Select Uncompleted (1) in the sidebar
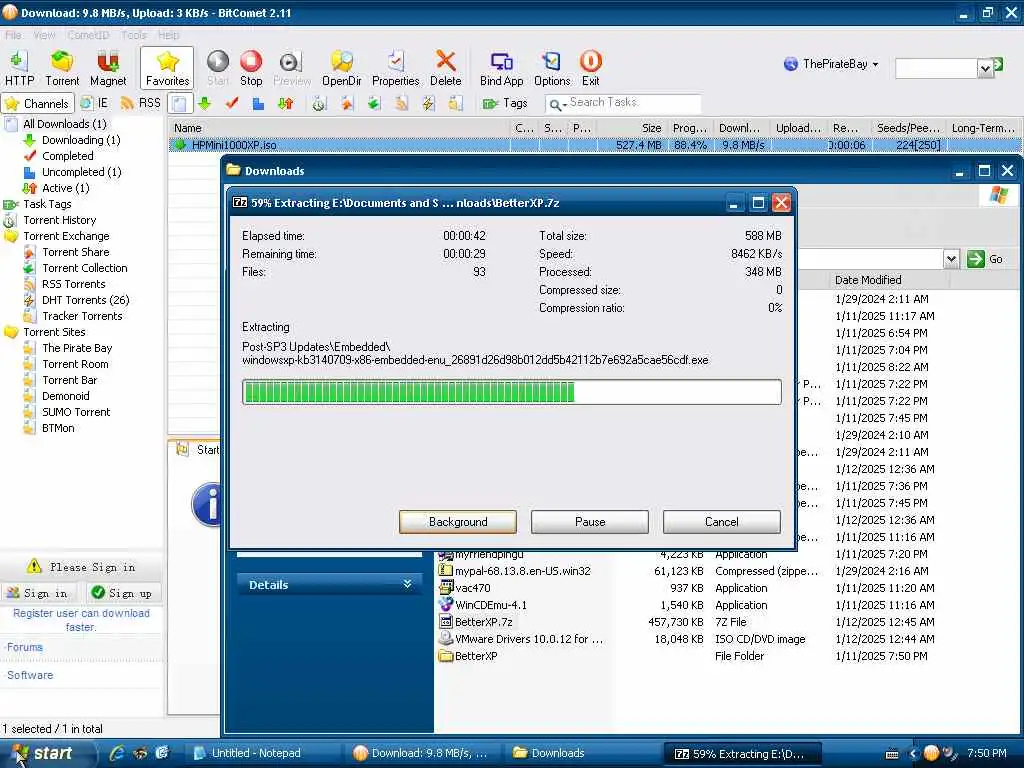Image resolution: width=1024 pixels, height=768 pixels. pyautogui.click(x=82, y=172)
